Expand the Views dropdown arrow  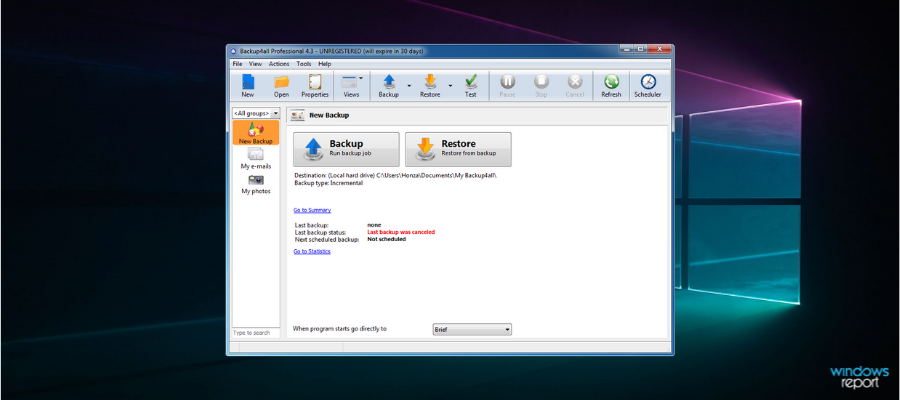(361, 78)
